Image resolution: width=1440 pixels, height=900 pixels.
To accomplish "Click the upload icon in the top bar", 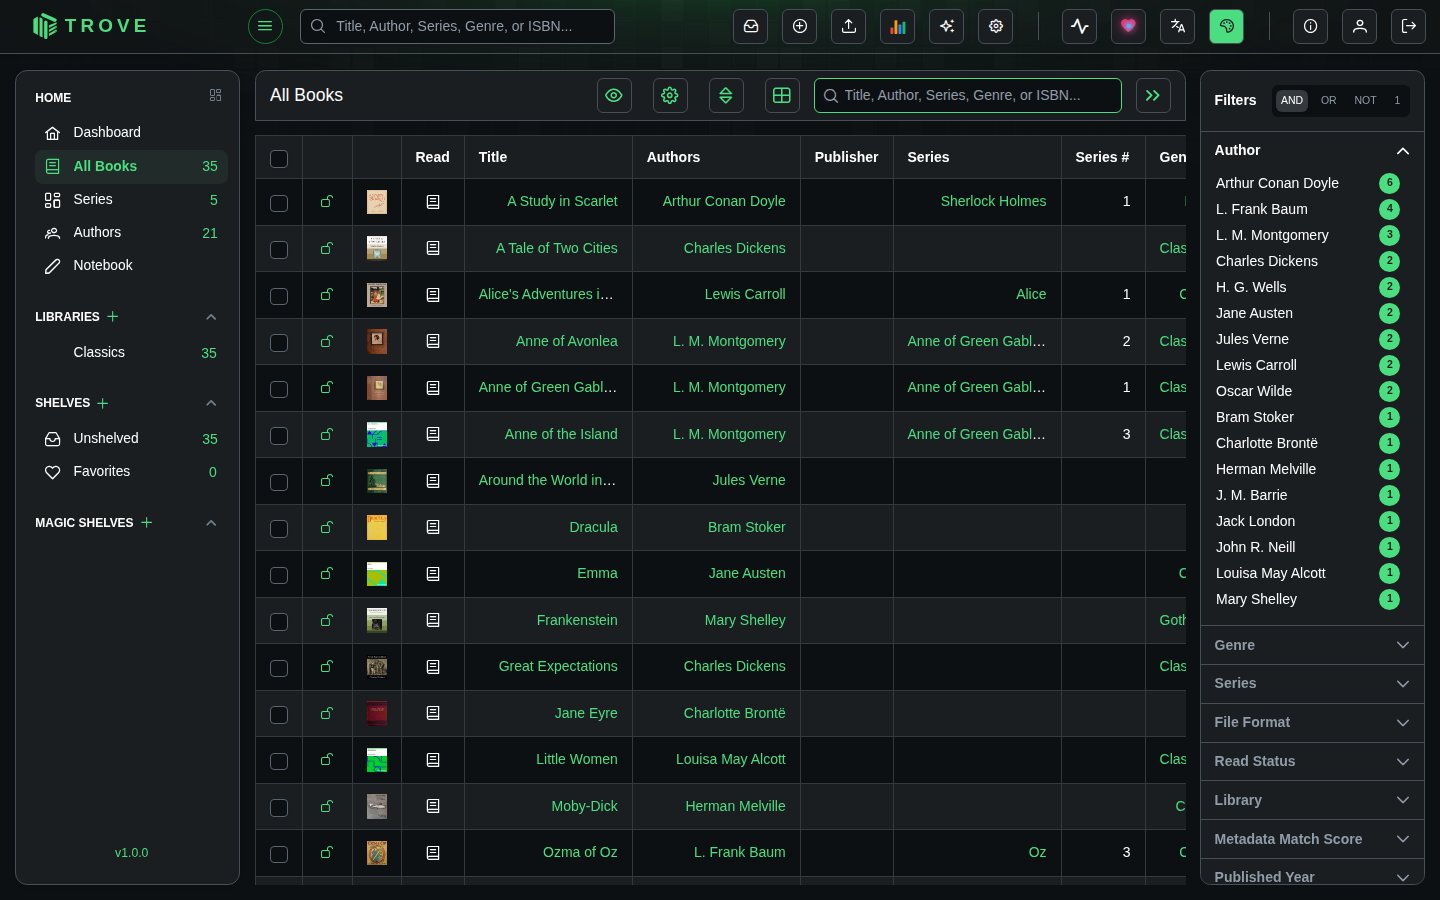I will [849, 27].
